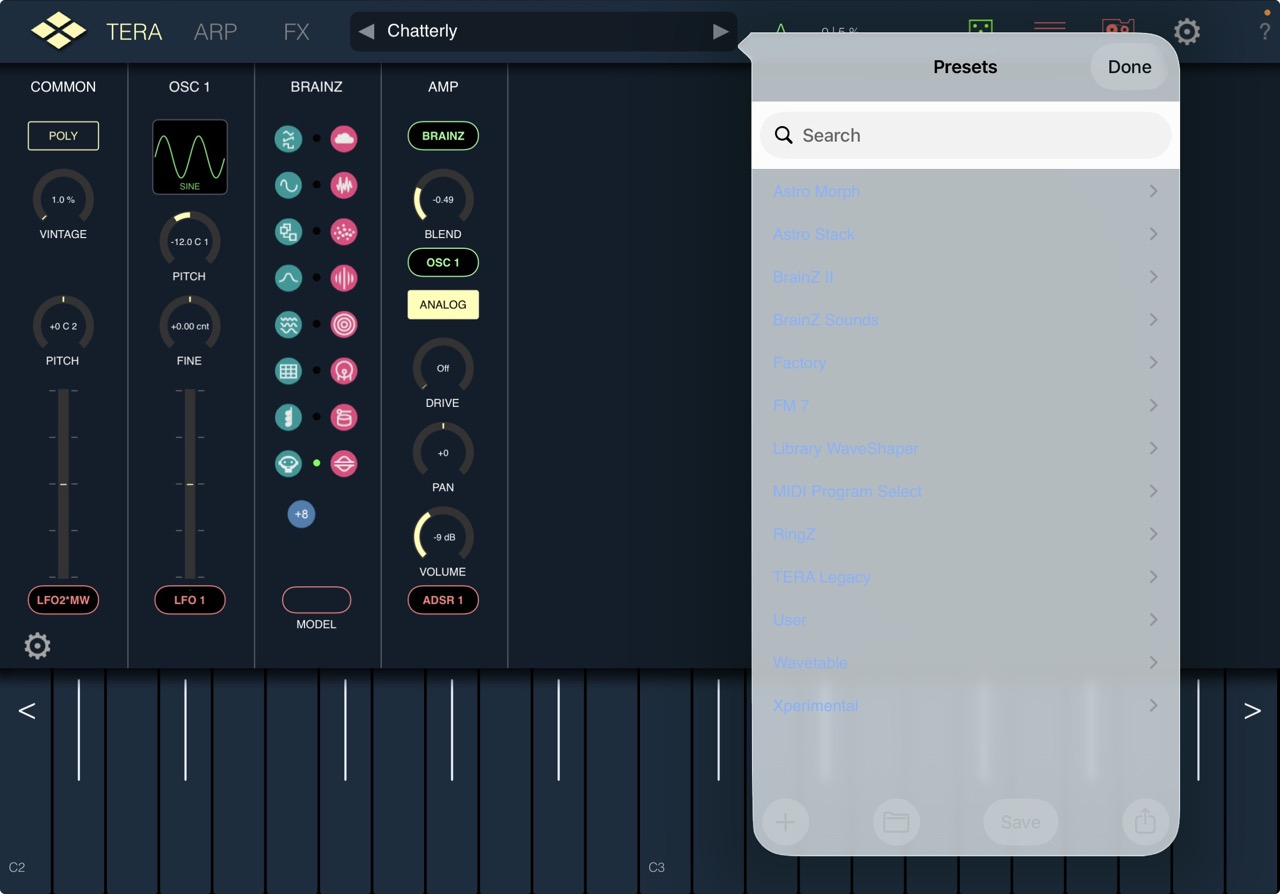Choose the teal triple-wavy-lines BRAINZ model icon

point(289,324)
